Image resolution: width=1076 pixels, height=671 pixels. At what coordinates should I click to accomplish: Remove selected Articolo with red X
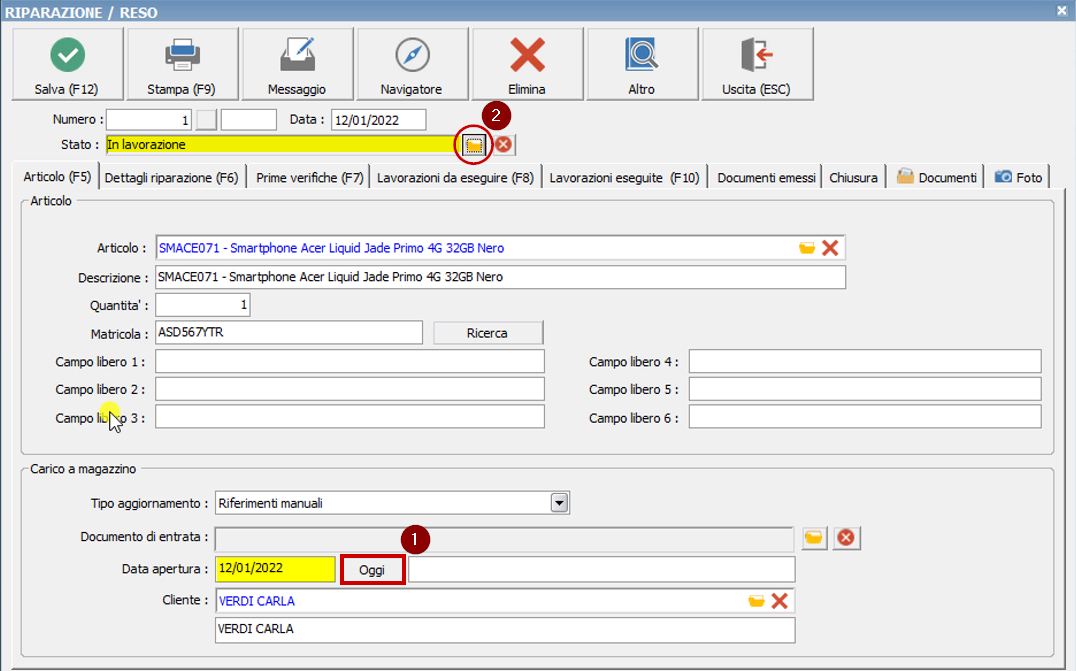click(x=830, y=248)
